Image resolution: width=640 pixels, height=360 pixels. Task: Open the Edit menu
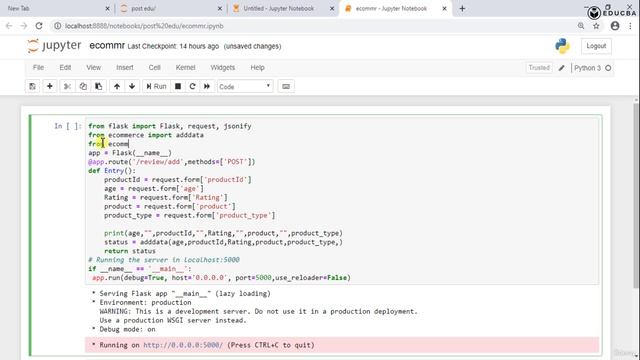(x=65, y=68)
